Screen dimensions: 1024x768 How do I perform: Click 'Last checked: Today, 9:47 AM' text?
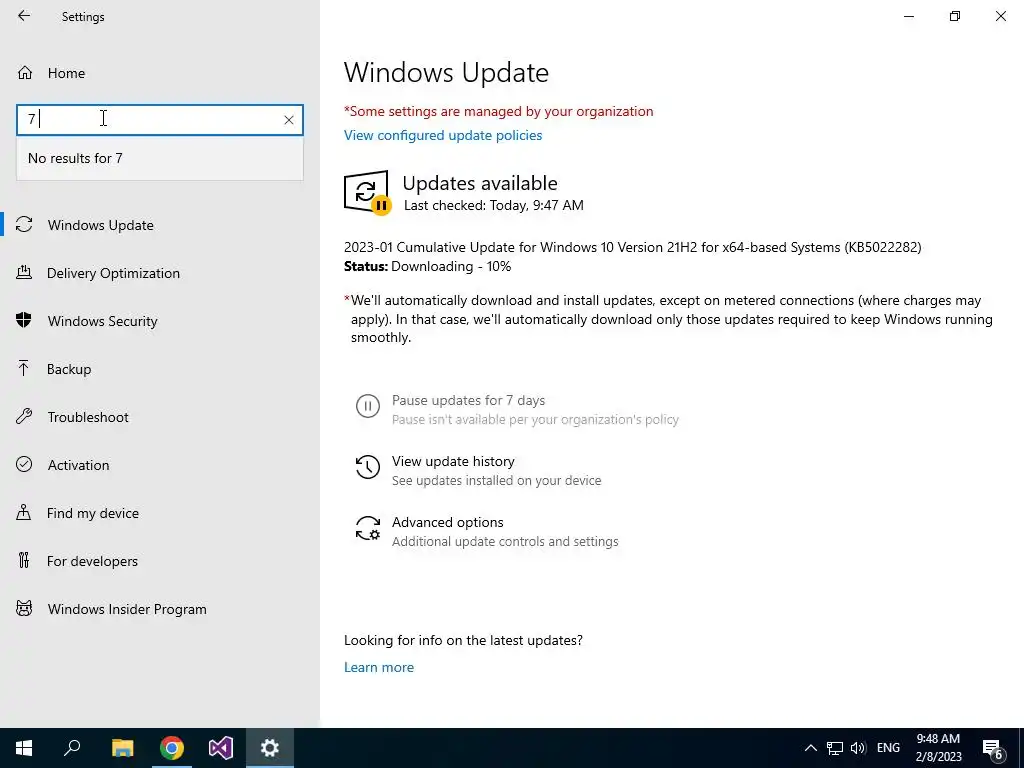coord(494,205)
